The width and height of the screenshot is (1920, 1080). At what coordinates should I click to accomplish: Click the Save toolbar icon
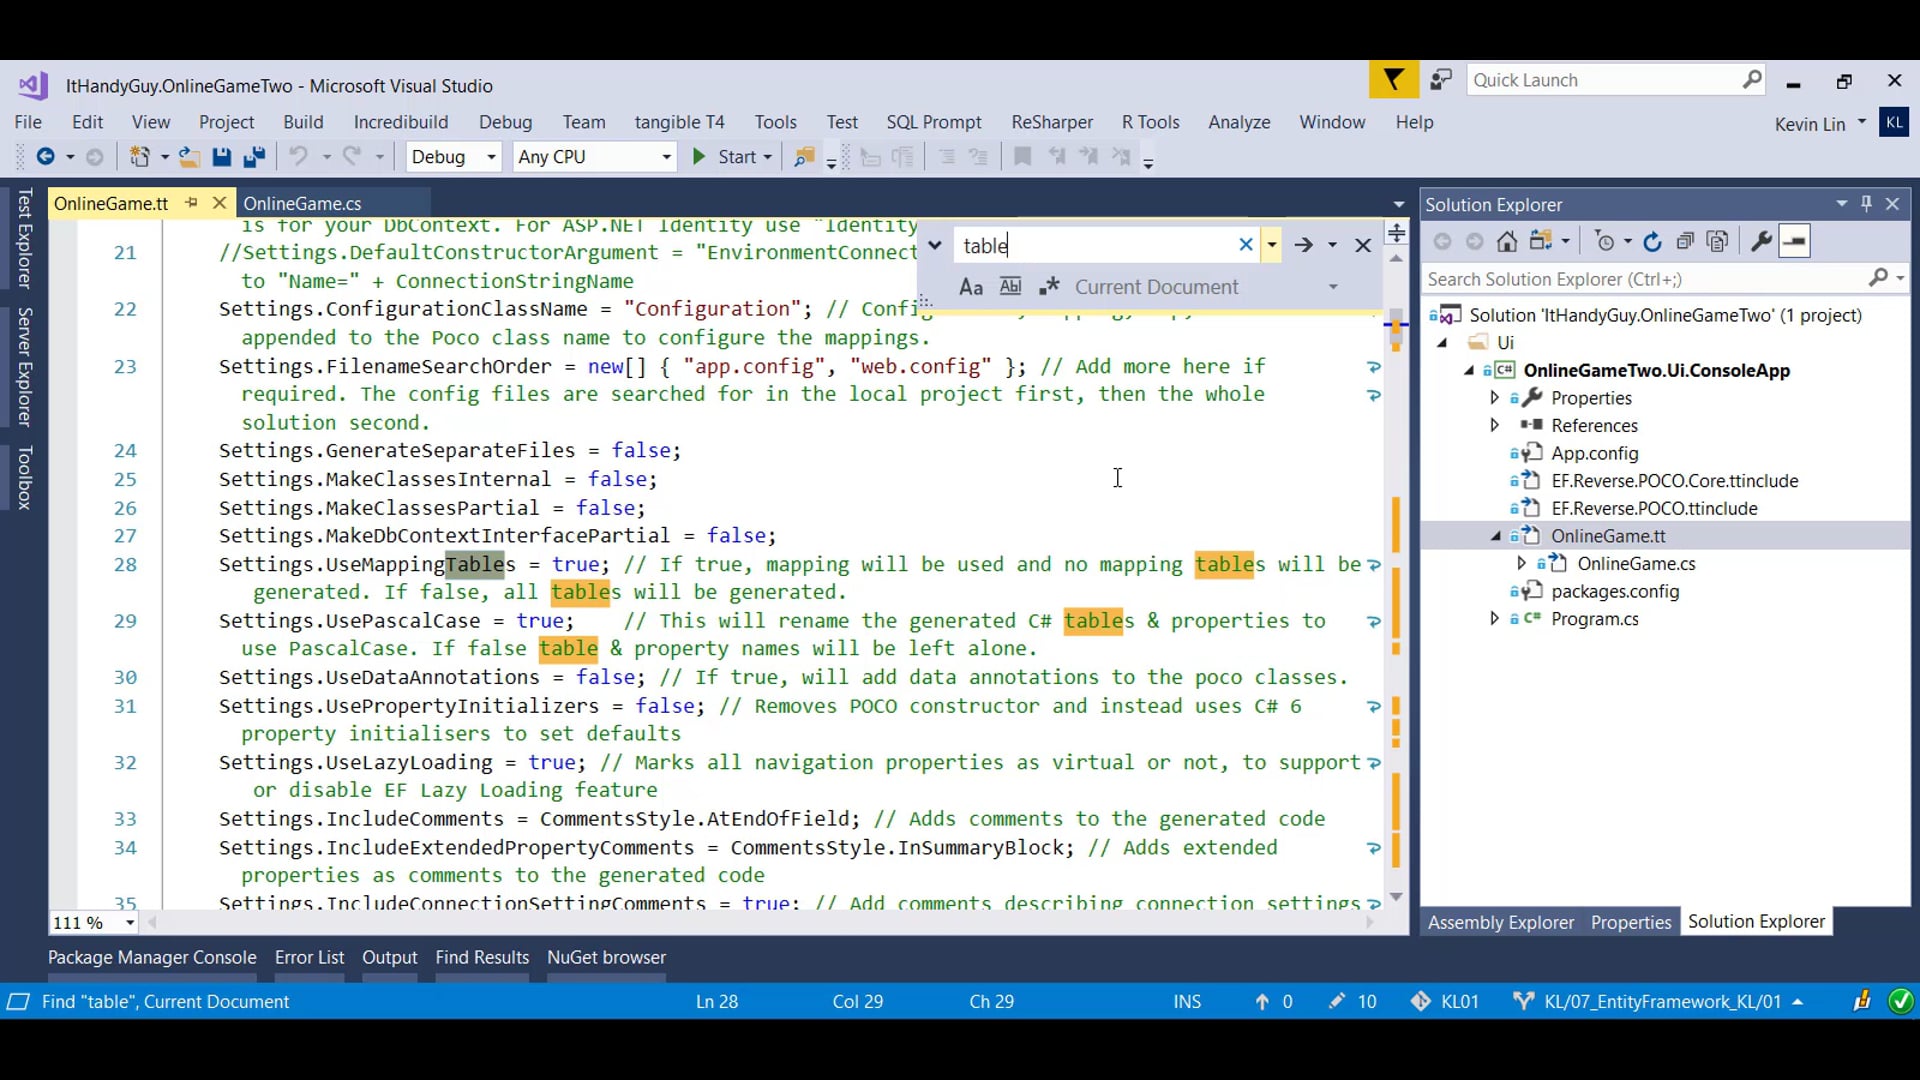pyautogui.click(x=222, y=157)
